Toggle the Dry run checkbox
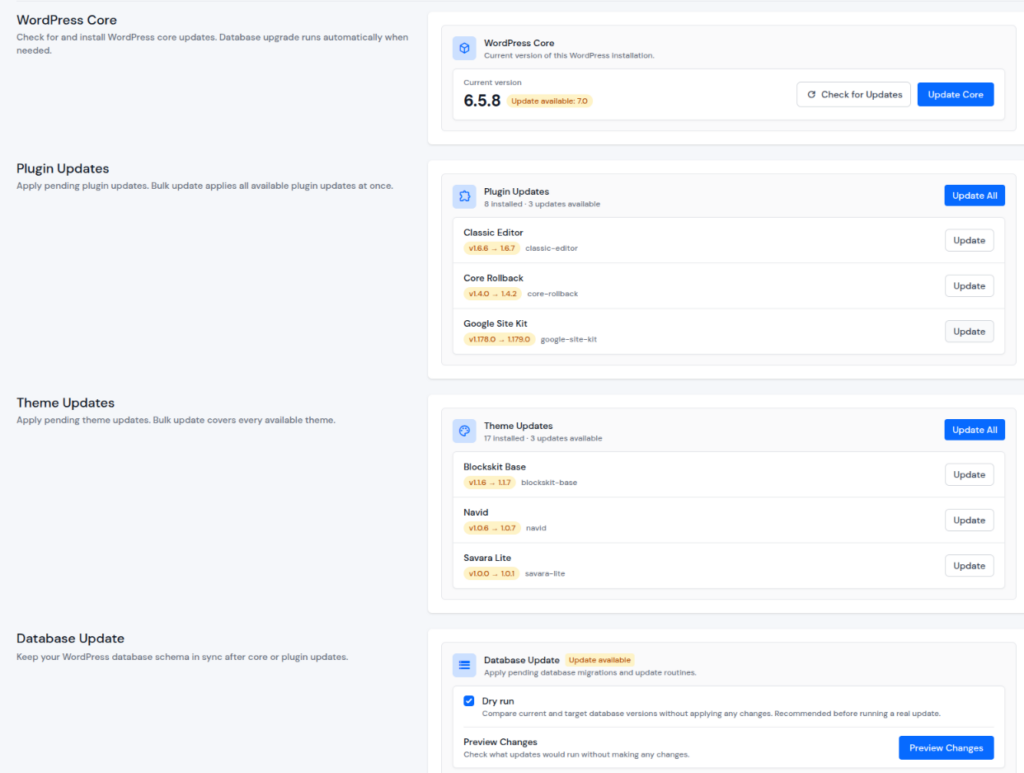 coord(469,701)
